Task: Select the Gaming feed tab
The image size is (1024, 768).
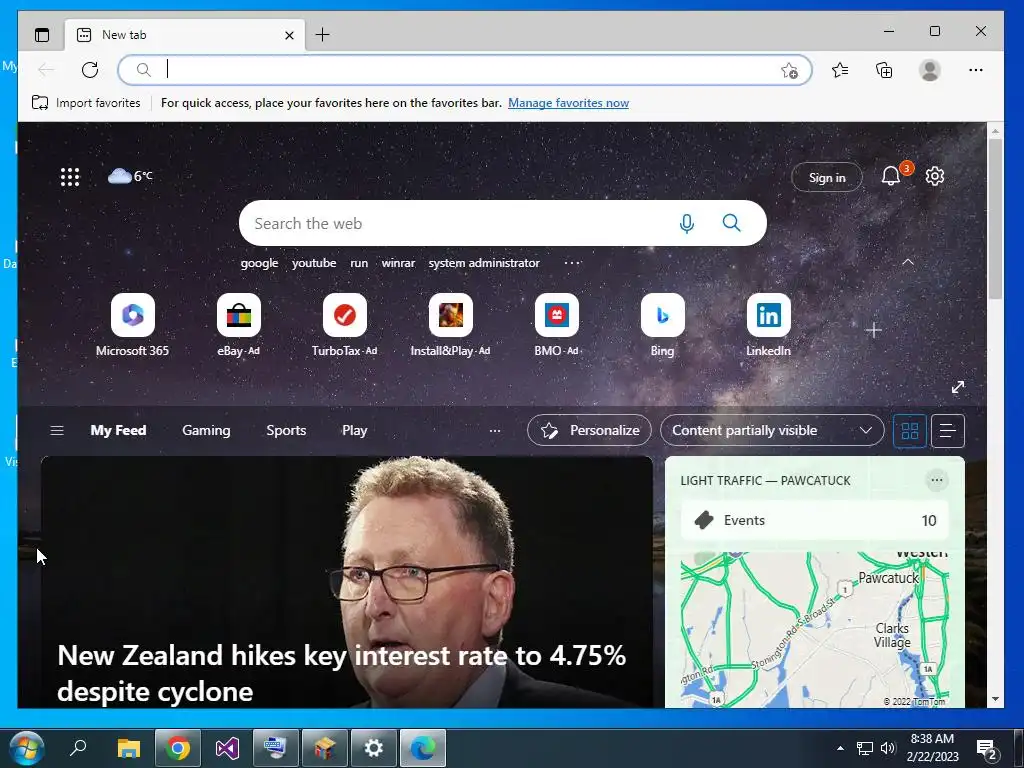Action: [206, 430]
